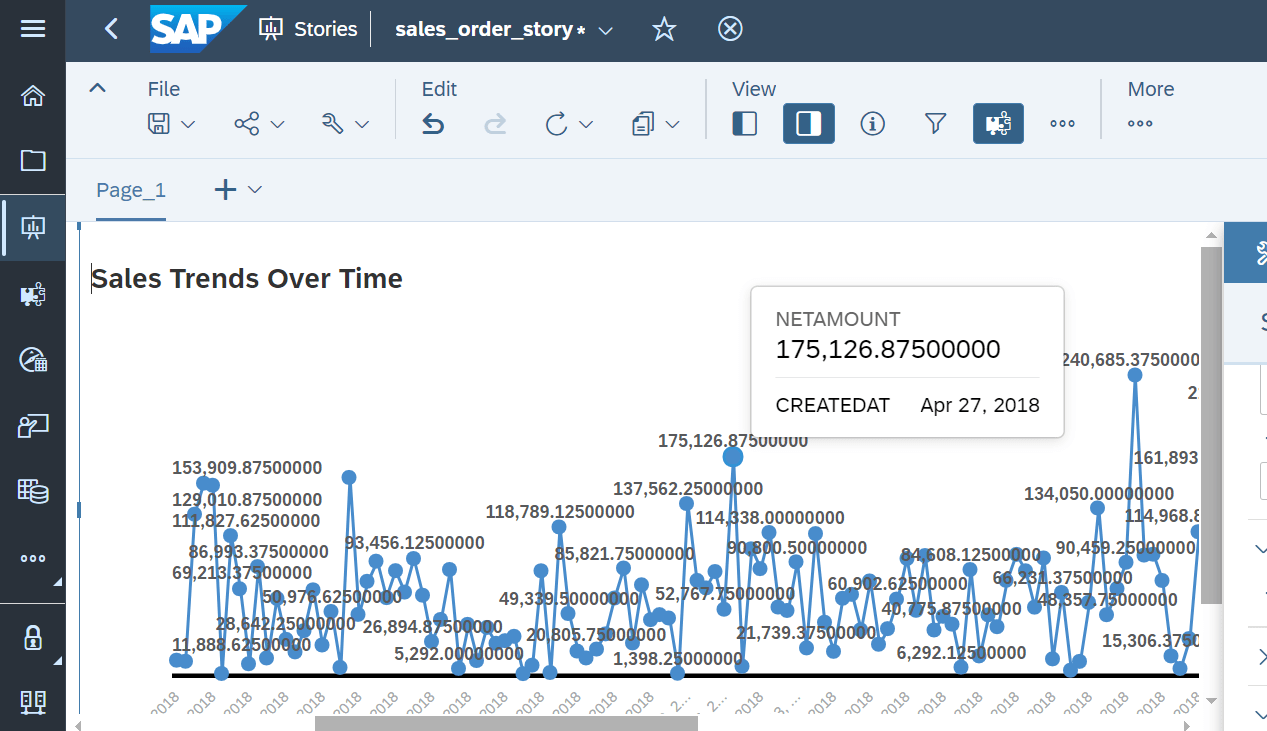Open the Modeler database icon in sidebar
Image resolution: width=1267 pixels, height=731 pixels.
point(32,491)
